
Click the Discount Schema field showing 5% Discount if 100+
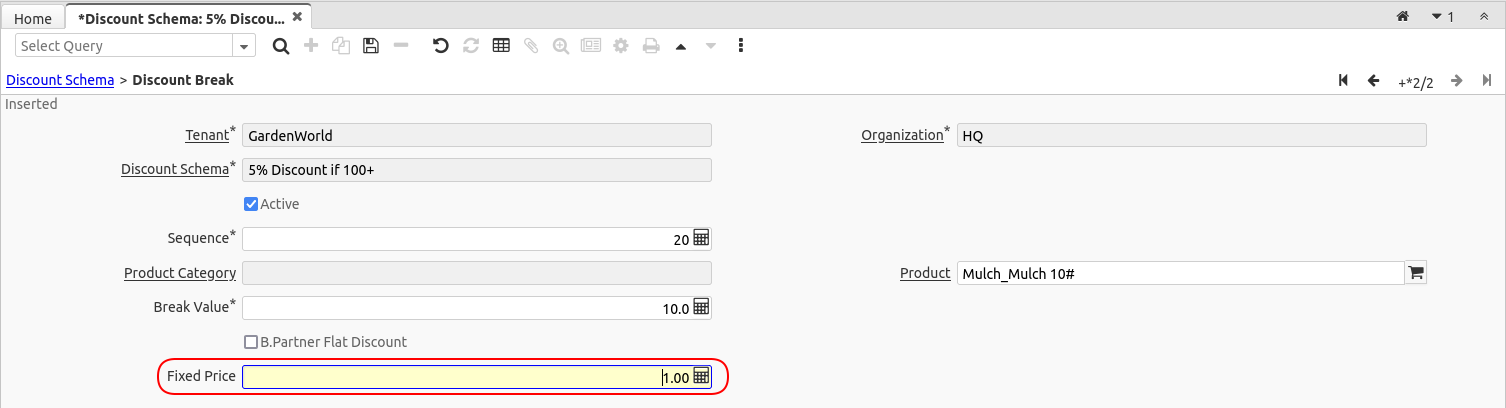(x=477, y=170)
